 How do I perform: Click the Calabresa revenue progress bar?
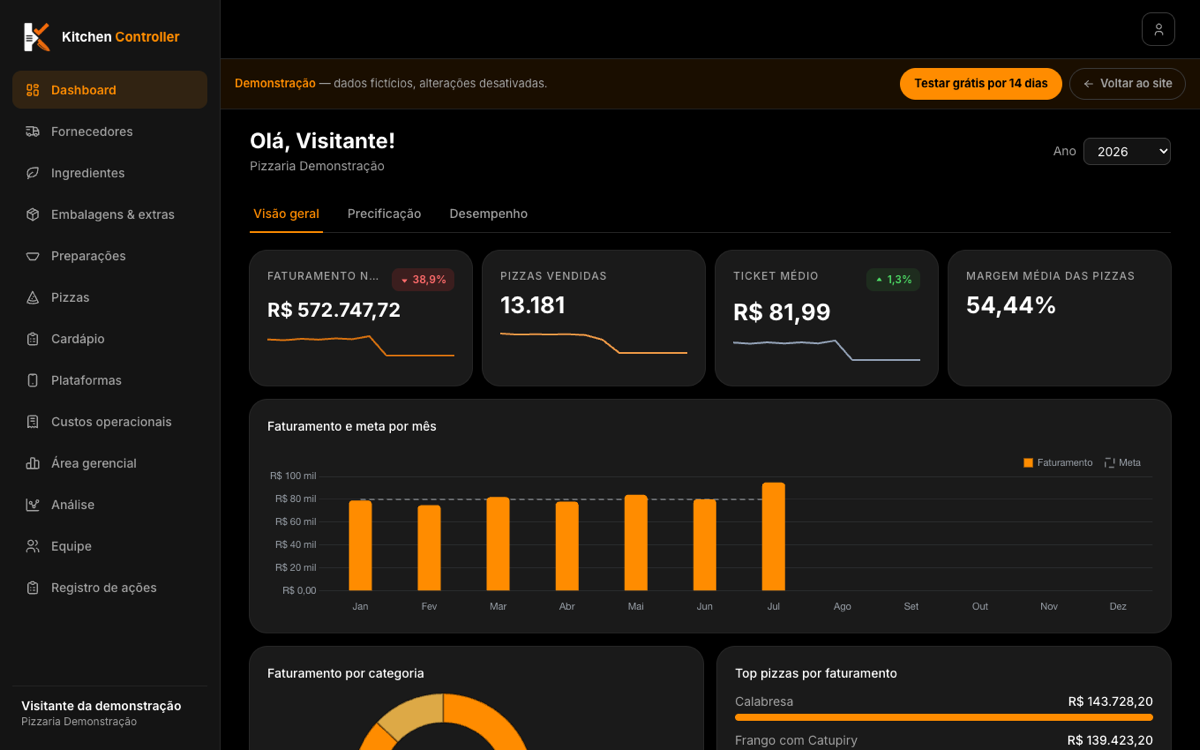pyautogui.click(x=944, y=717)
